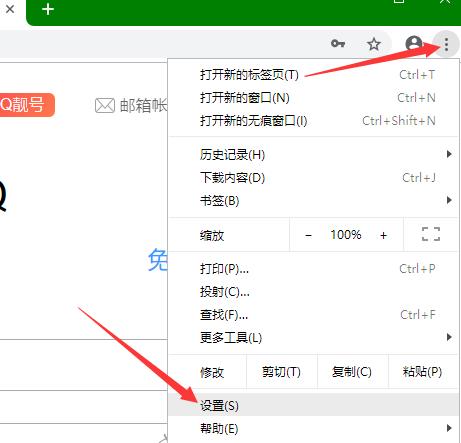This screenshot has height=443, width=461.
Task: Open a new incognito window 打开新的无痕窗口(I)
Action: click(313, 121)
